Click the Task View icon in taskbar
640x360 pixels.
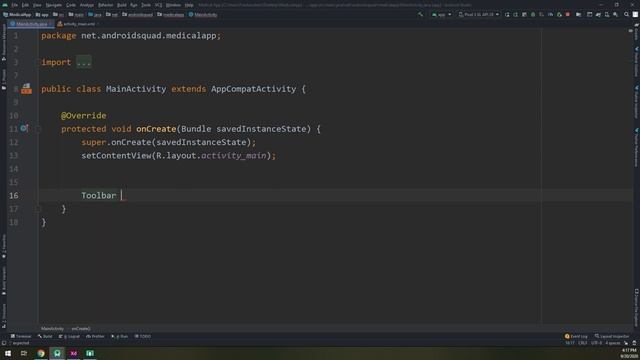[24, 353]
